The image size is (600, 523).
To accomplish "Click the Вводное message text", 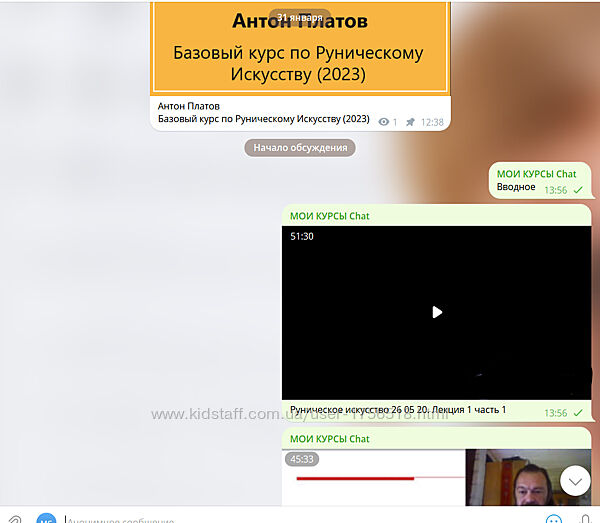I will click(x=516, y=187).
